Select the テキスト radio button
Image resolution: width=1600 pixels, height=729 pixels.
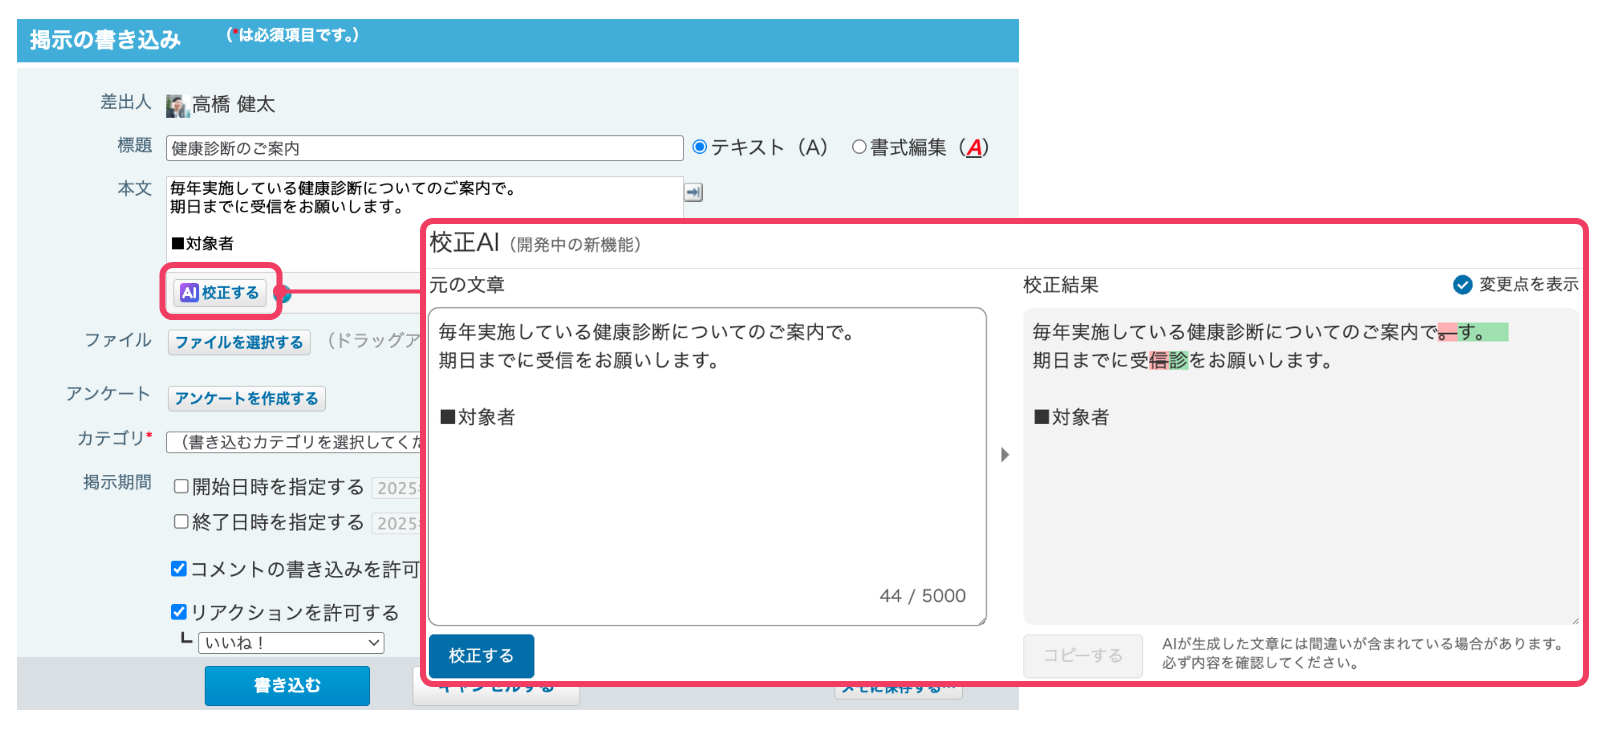pos(700,147)
